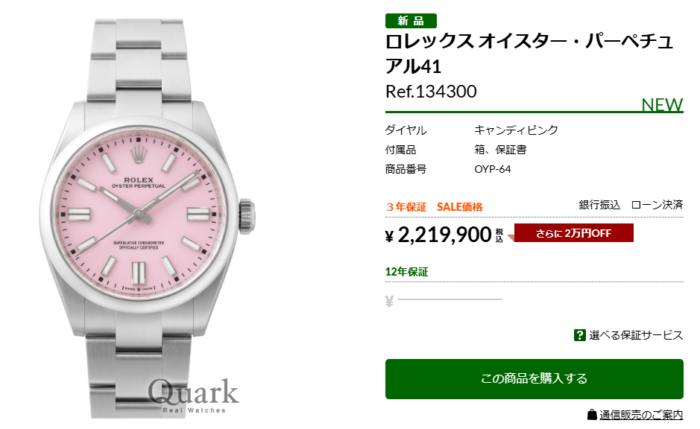Click the product title ロレックス オイスター・パーペチュアル41
This screenshot has height=429, width=700.
coord(529,54)
